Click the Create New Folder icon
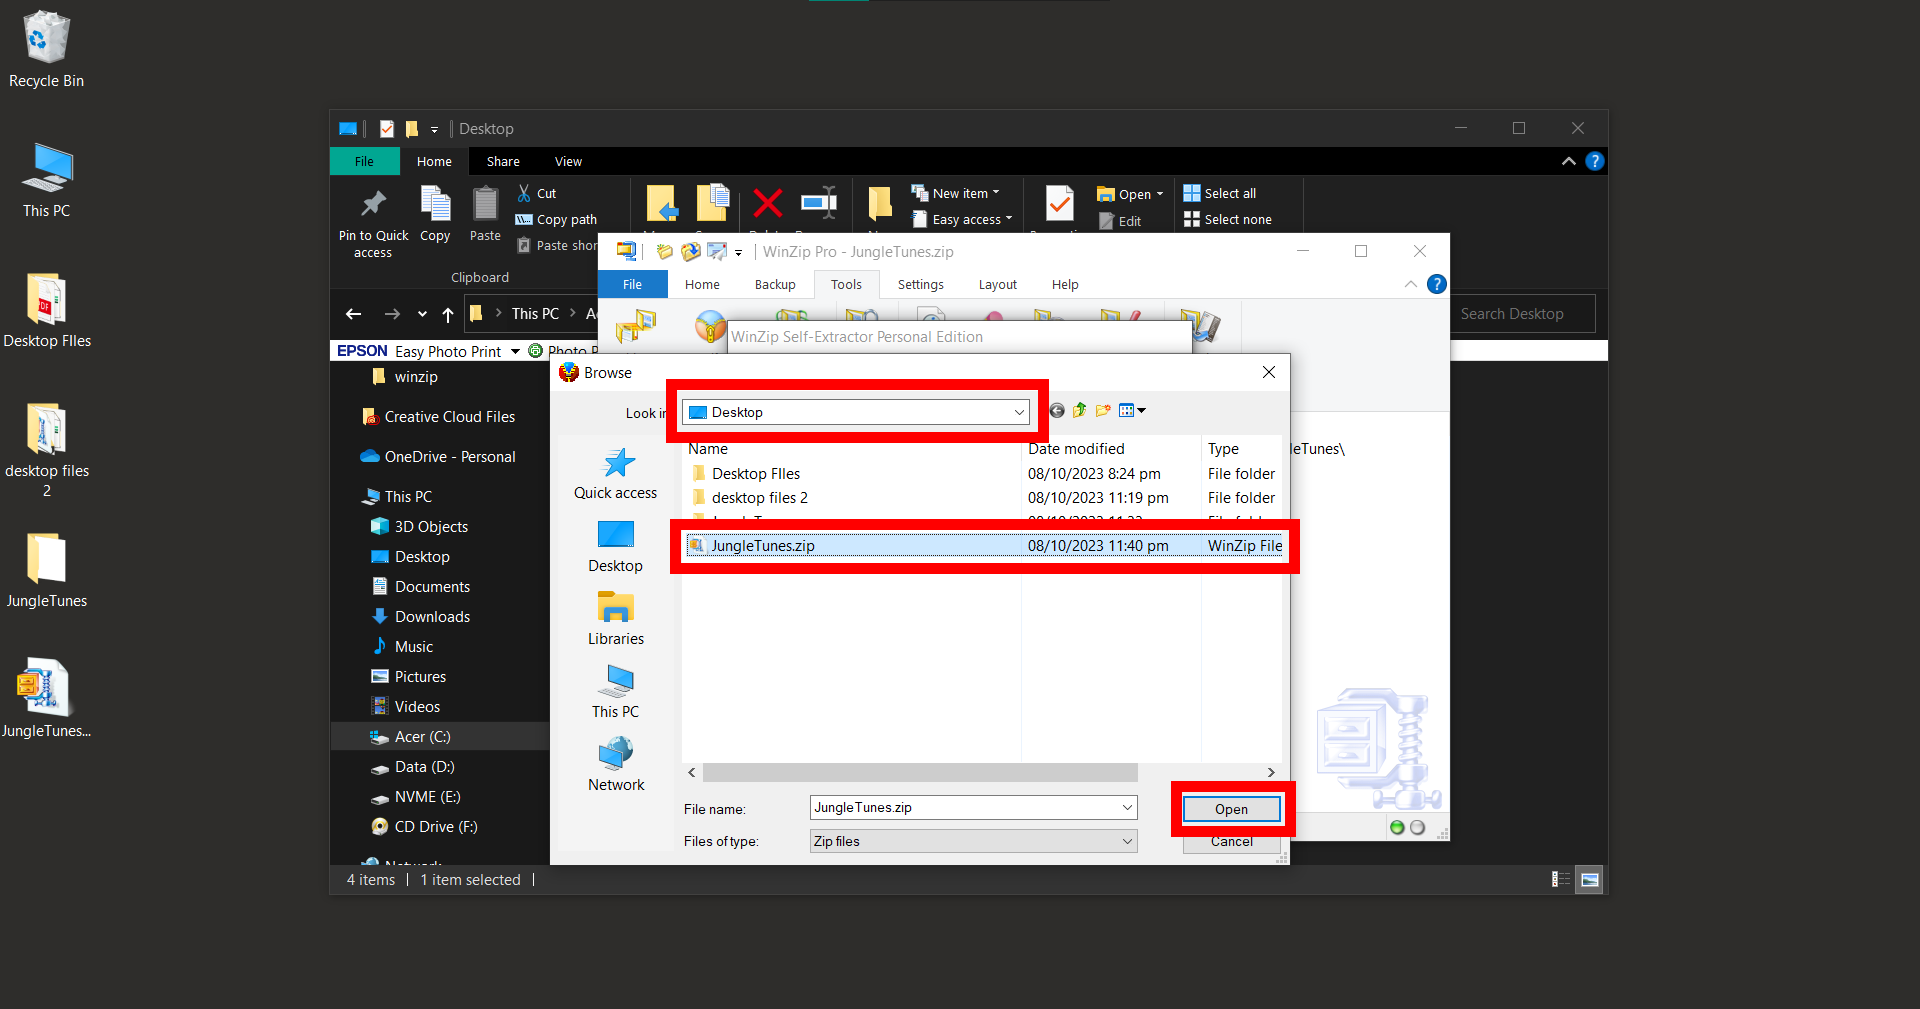The height and width of the screenshot is (1009, 1920). [x=1102, y=410]
